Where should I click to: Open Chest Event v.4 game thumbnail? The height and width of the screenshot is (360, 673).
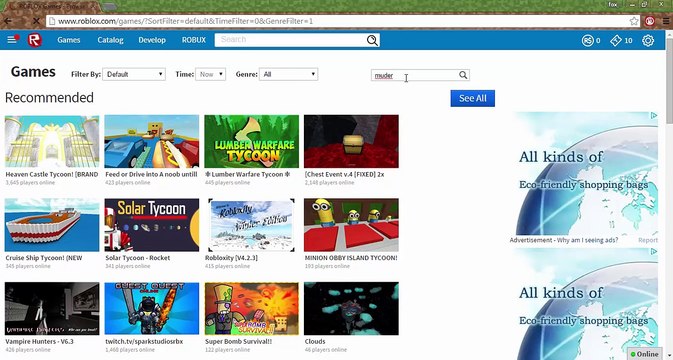(351, 141)
